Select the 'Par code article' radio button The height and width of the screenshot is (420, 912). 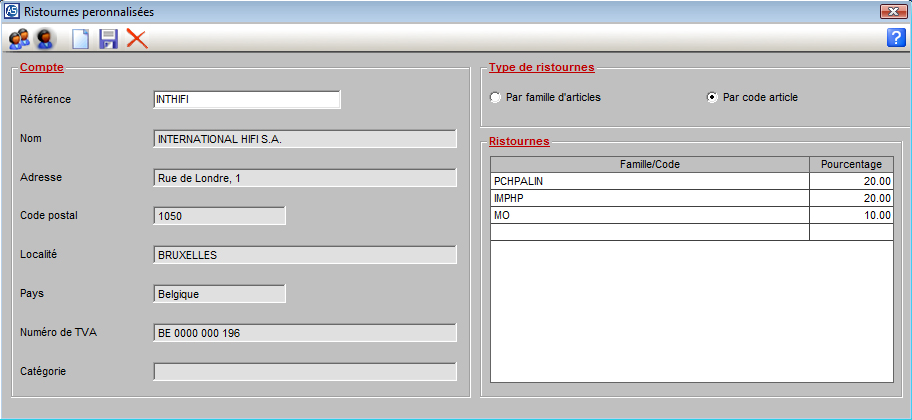[x=712, y=98]
